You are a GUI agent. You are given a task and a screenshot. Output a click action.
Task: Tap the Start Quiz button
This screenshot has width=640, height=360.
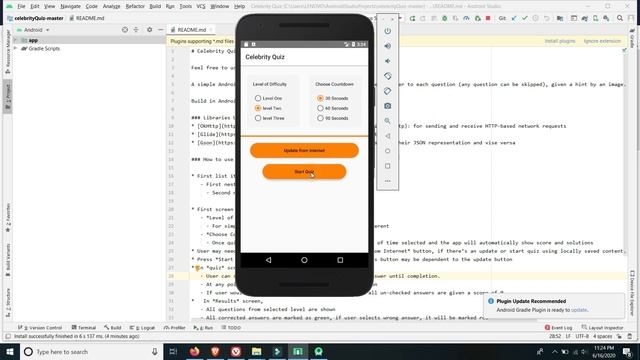click(x=304, y=172)
